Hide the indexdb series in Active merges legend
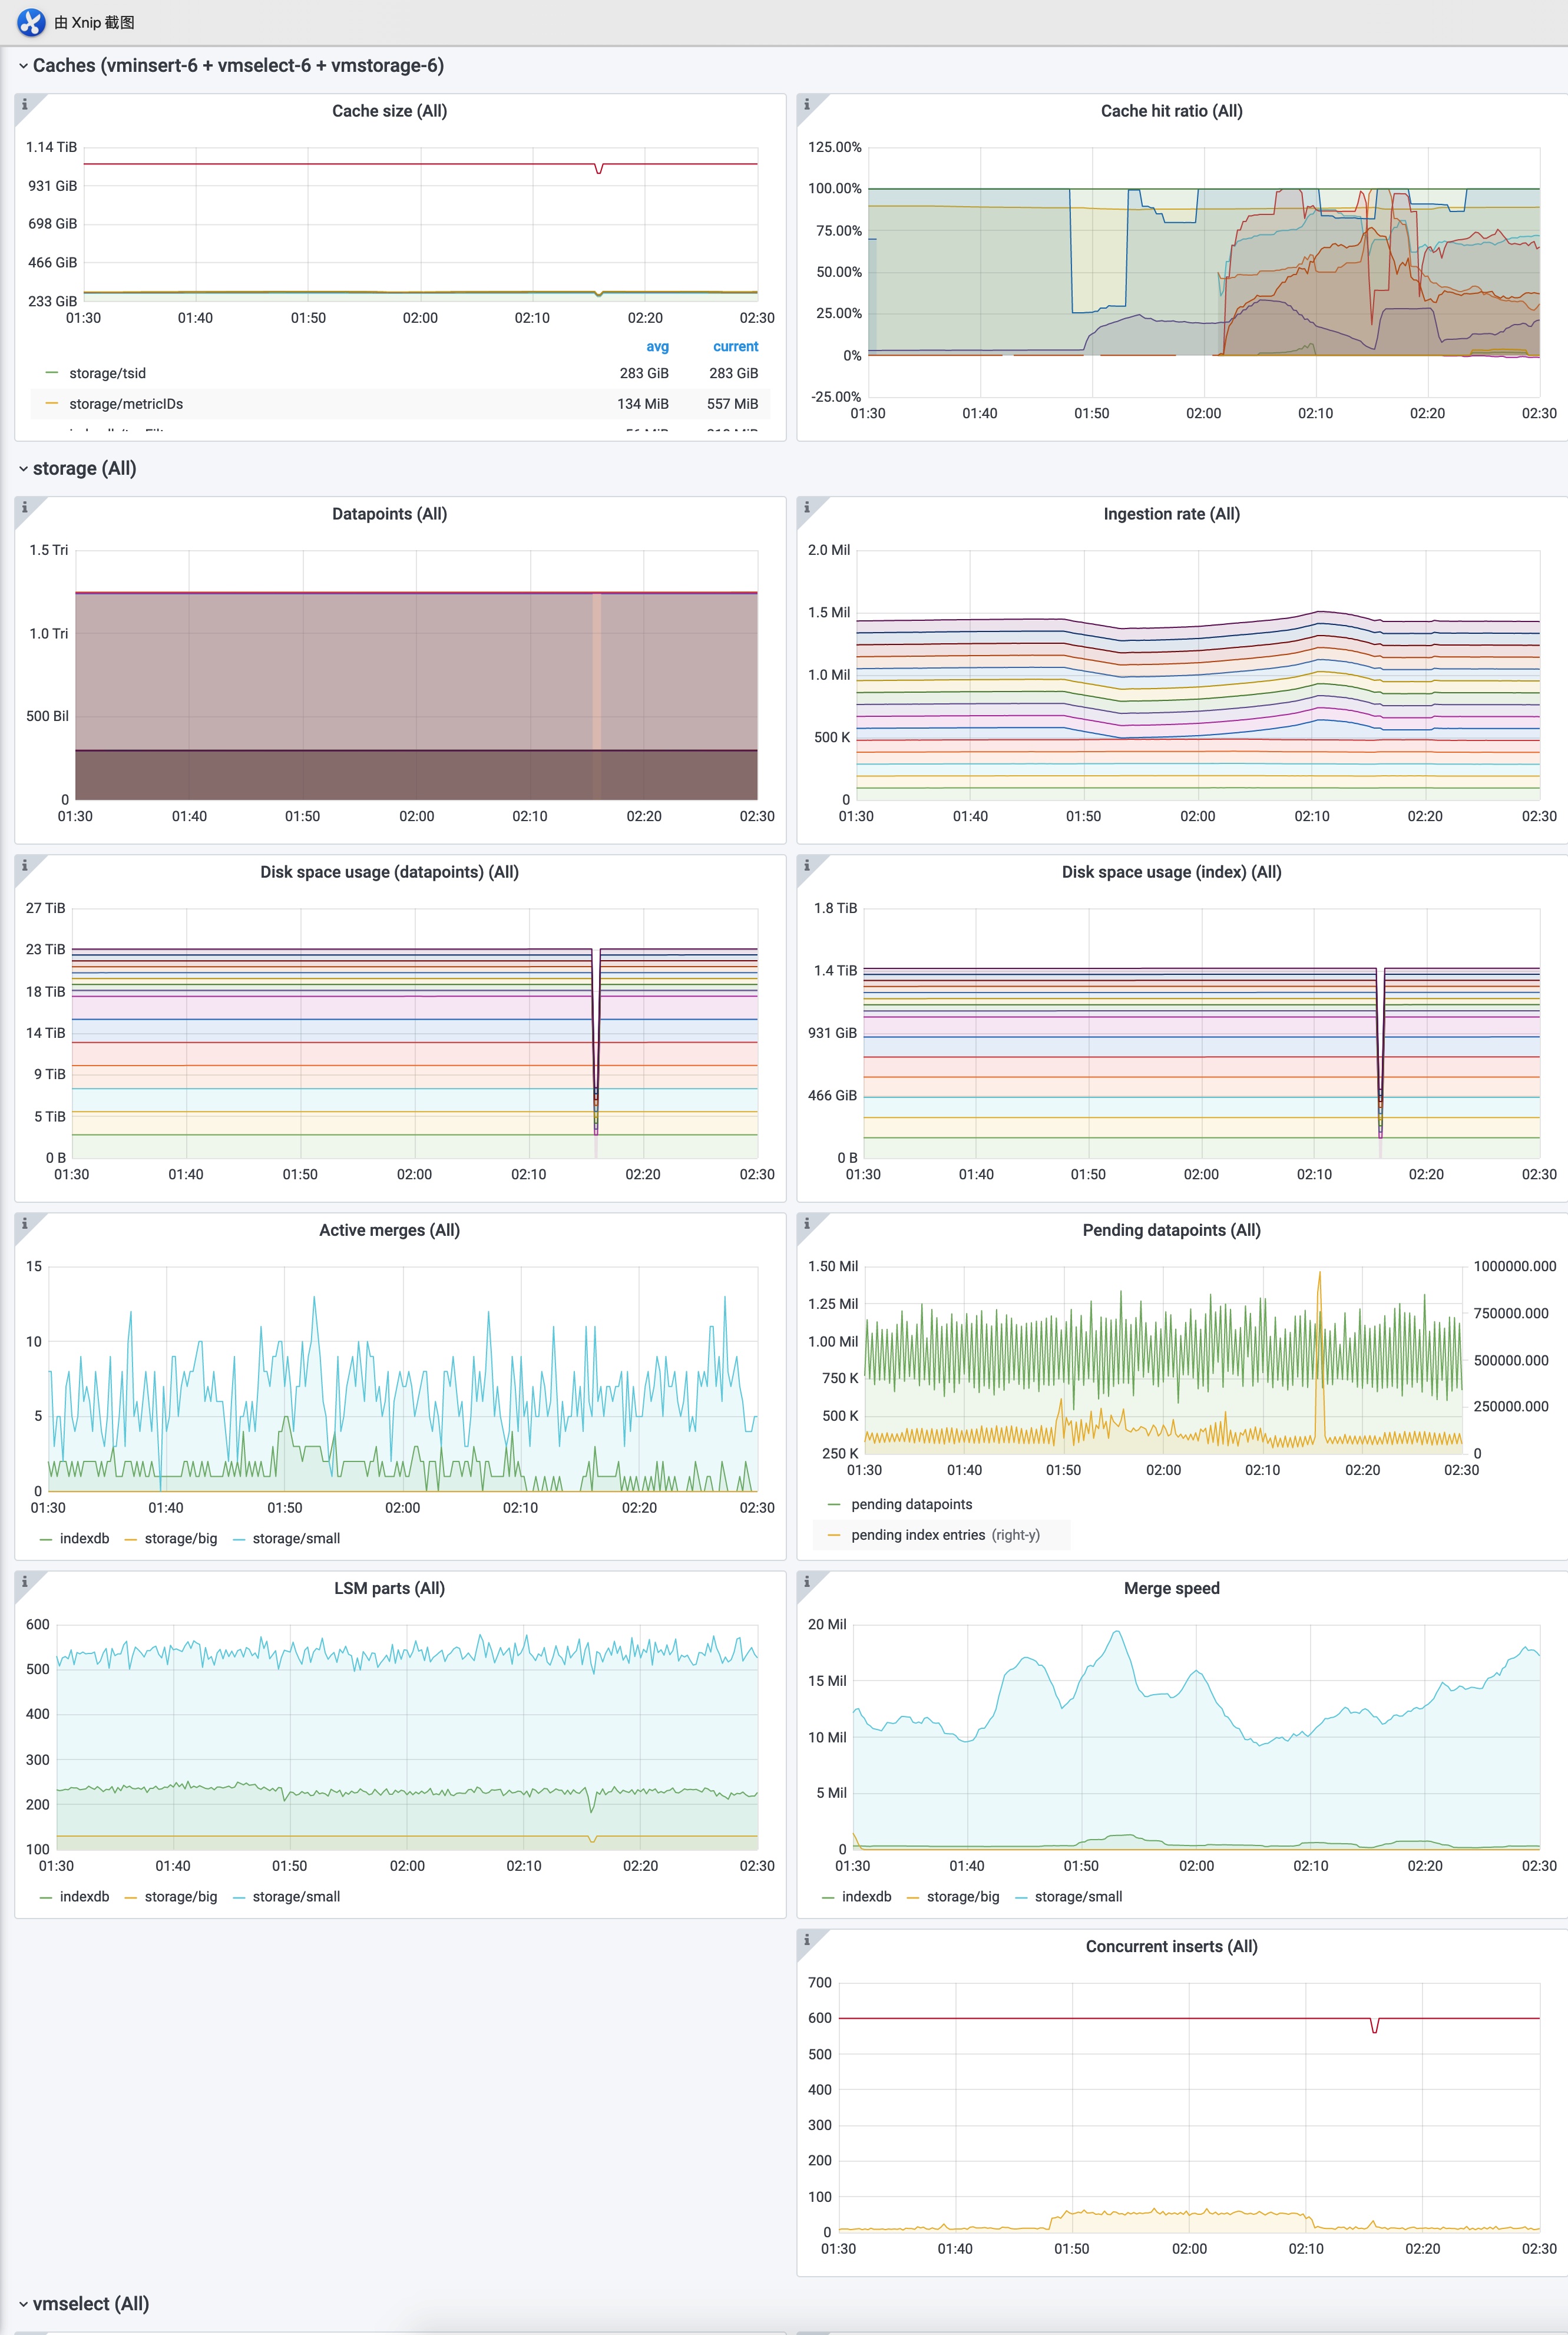Image resolution: width=1568 pixels, height=2335 pixels. point(85,1538)
